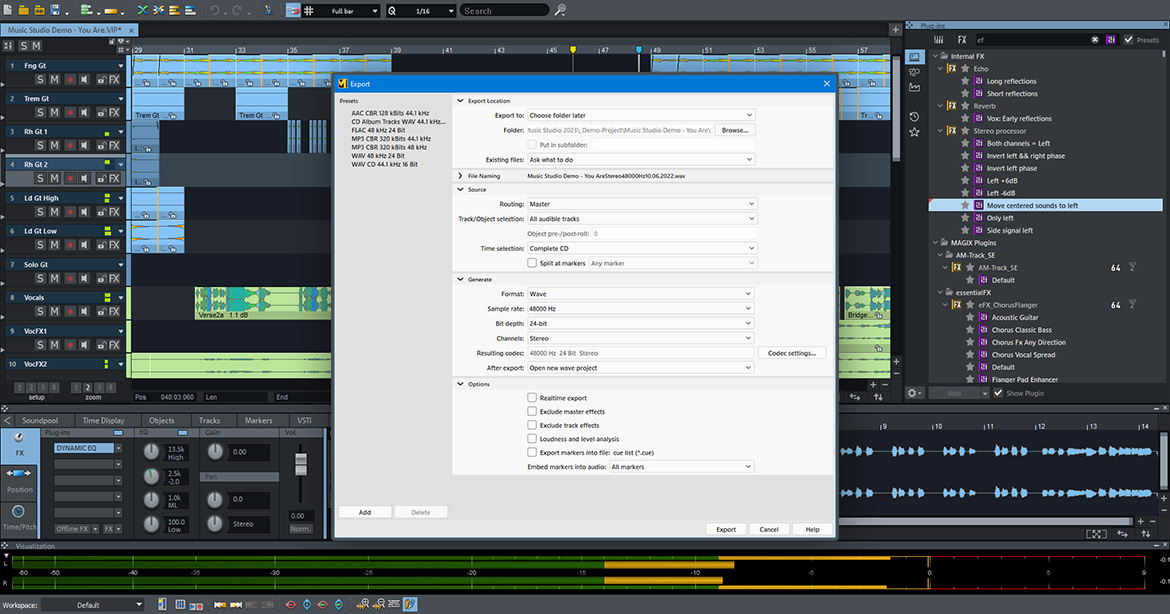The height and width of the screenshot is (614, 1170).
Task: Collapse the Options section in Export dialog
Action: coord(460,384)
